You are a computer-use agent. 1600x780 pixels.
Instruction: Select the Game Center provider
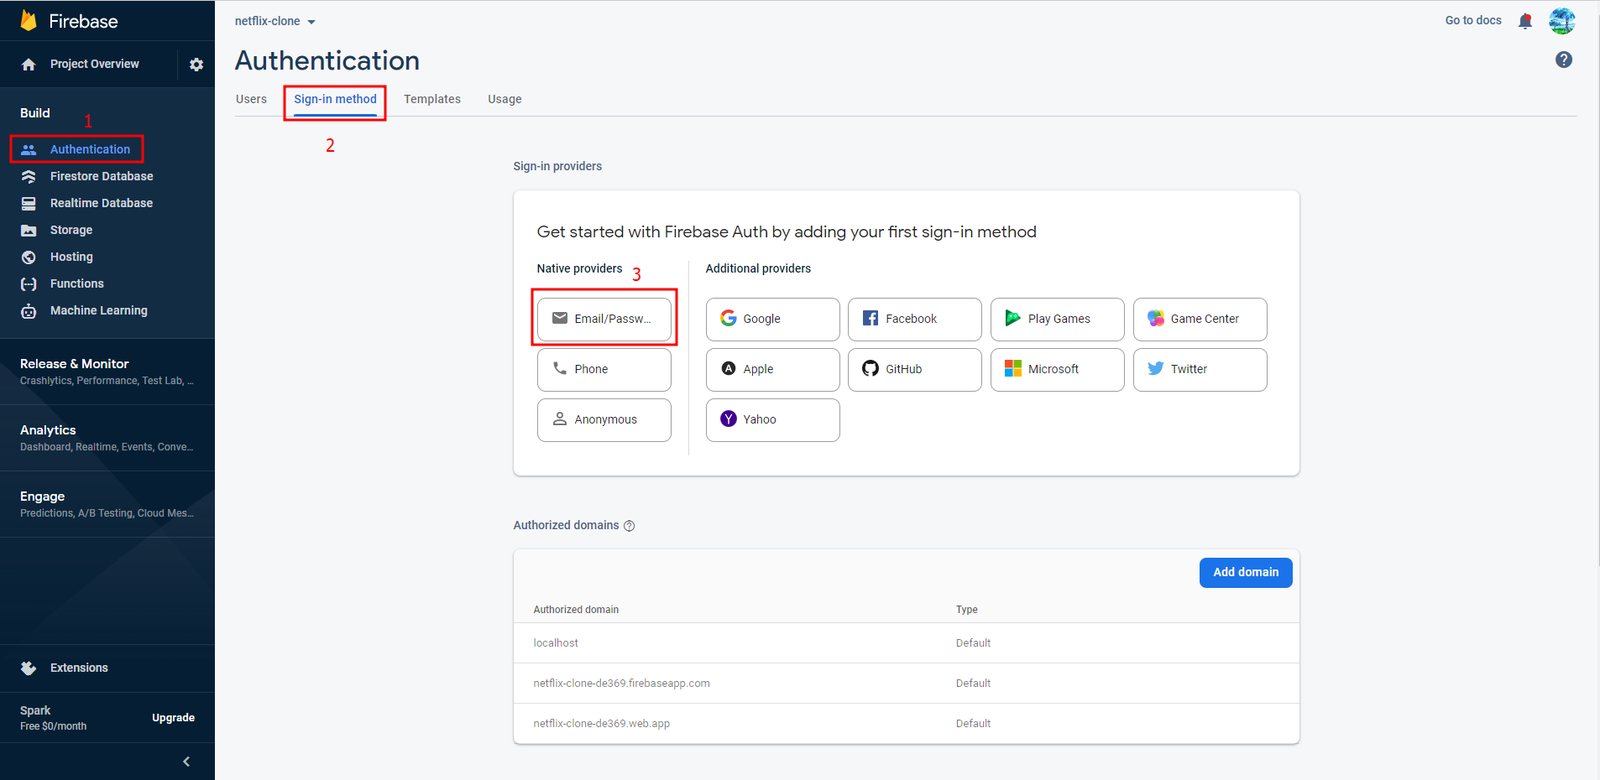point(1200,319)
